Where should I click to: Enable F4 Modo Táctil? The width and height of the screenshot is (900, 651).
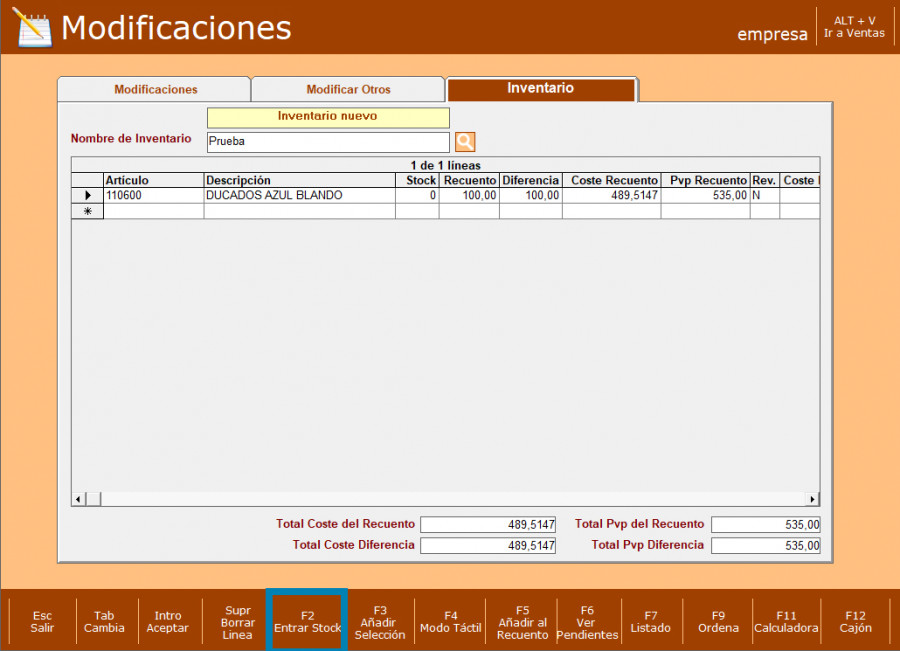pos(450,622)
